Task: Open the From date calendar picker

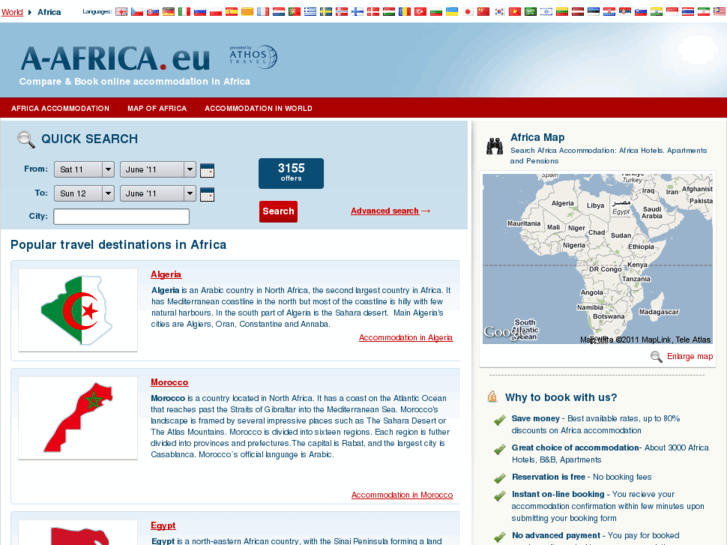Action: [207, 170]
